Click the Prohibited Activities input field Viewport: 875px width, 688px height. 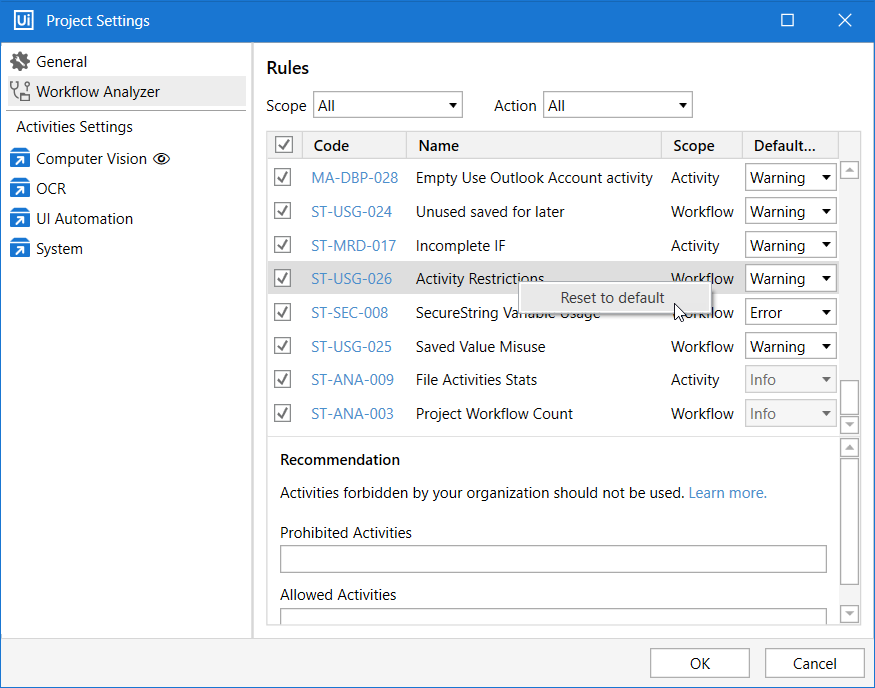click(x=553, y=559)
